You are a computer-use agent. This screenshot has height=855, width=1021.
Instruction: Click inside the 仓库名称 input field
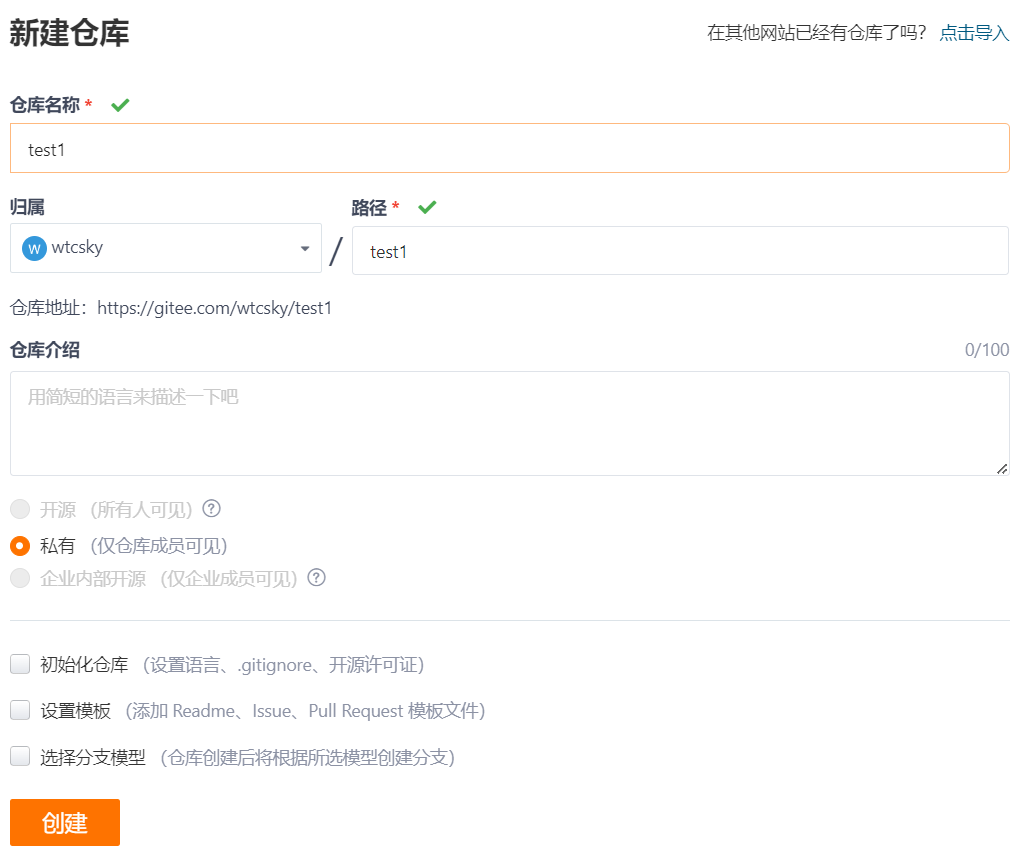510,148
